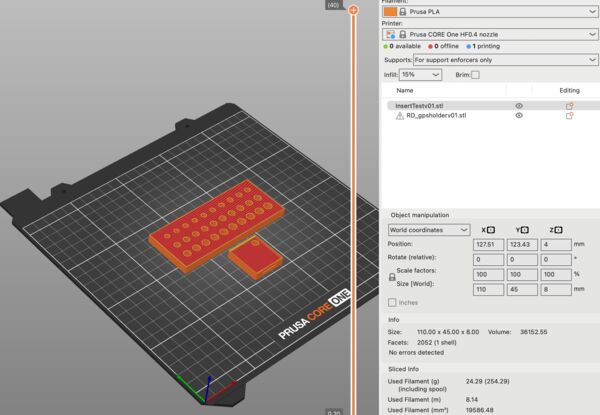Click the Scale factors Z field
Viewport: 600px width, 415px height.
[556, 275]
